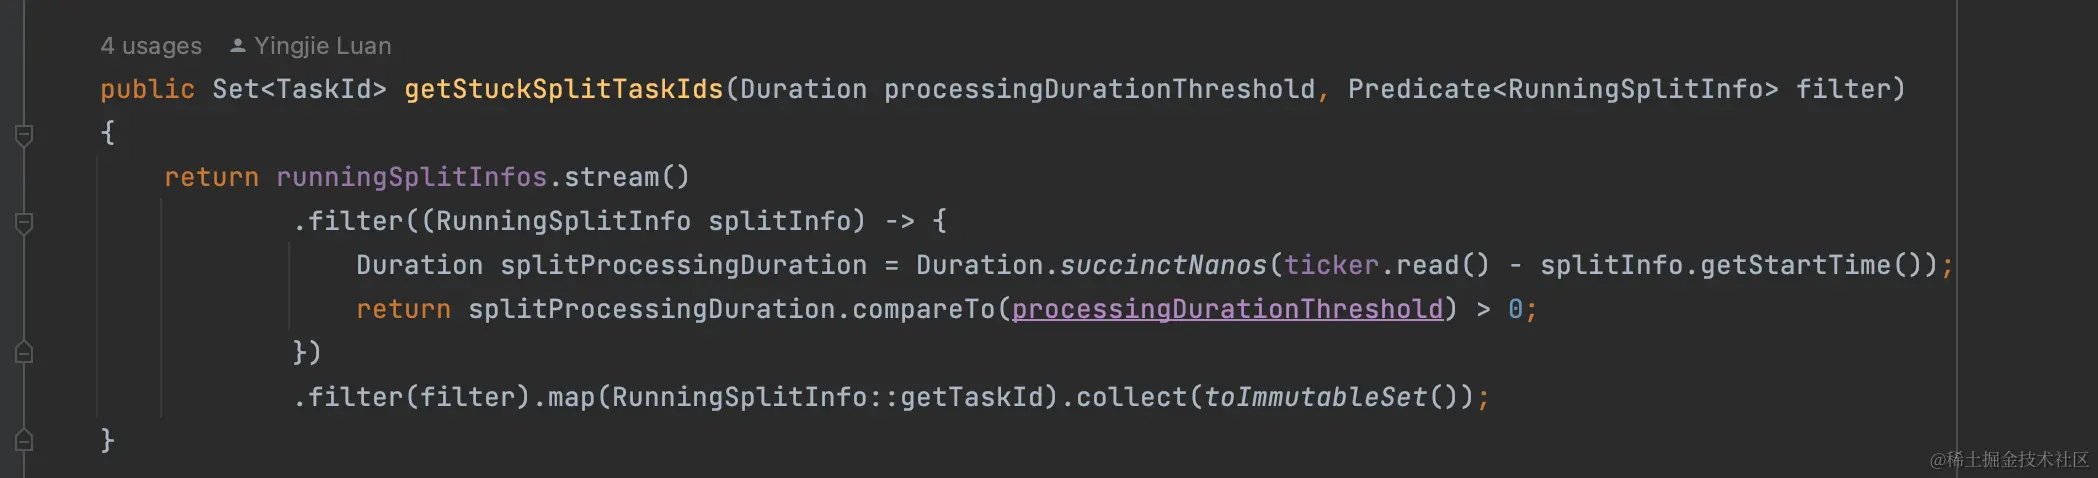This screenshot has width=2098, height=478.
Task: Click the toImmutableSet collector call
Action: coord(1315,397)
